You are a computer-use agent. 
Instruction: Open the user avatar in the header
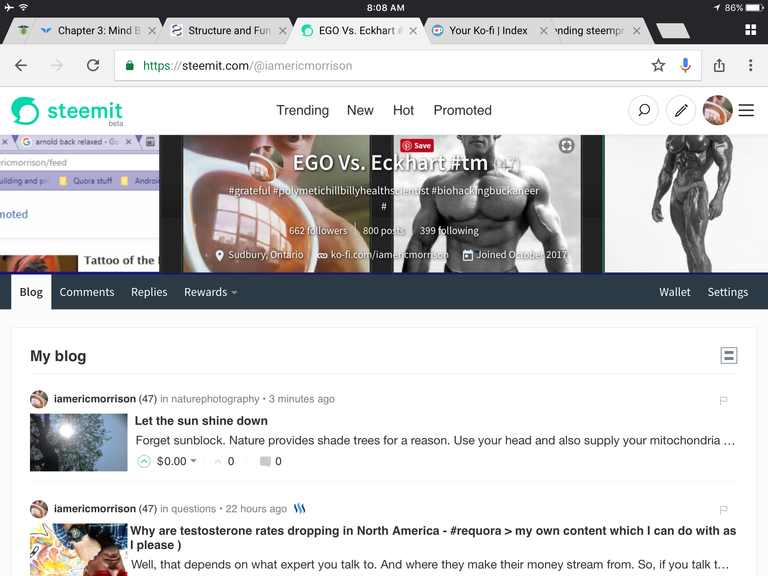[718, 110]
